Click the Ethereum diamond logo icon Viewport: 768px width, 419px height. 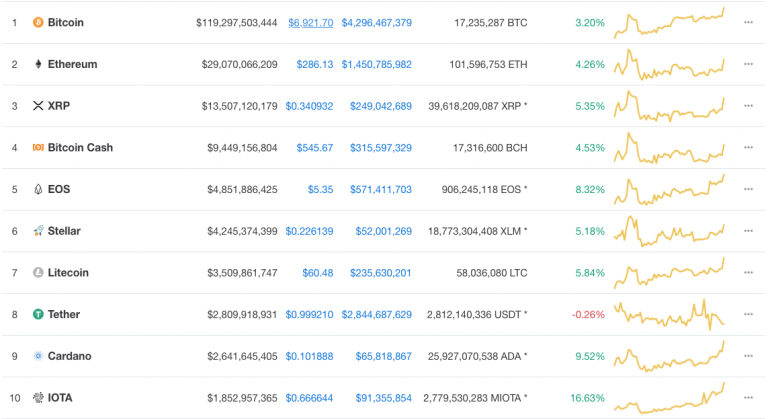coord(38,64)
